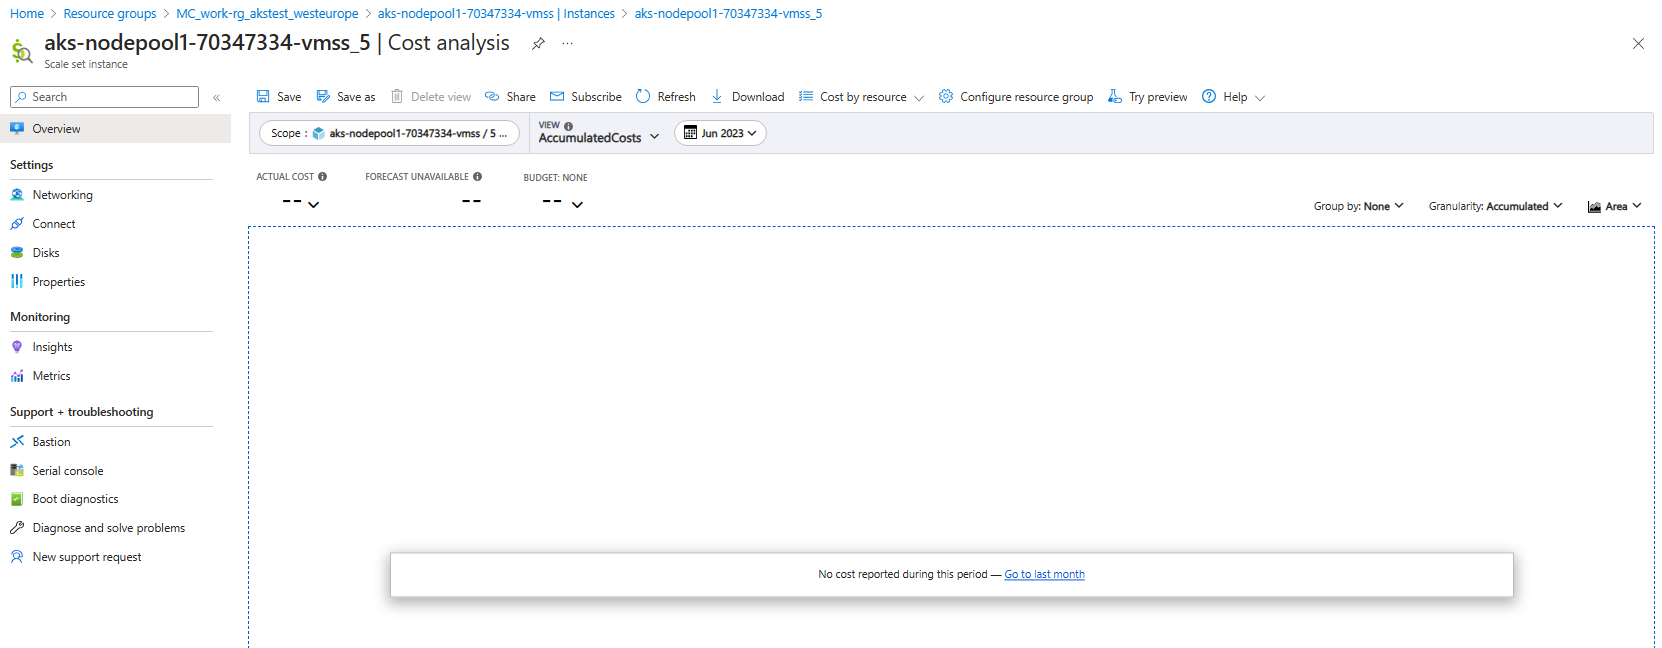1662x648 pixels.
Task: Click the sidebar Search field
Action: click(104, 97)
